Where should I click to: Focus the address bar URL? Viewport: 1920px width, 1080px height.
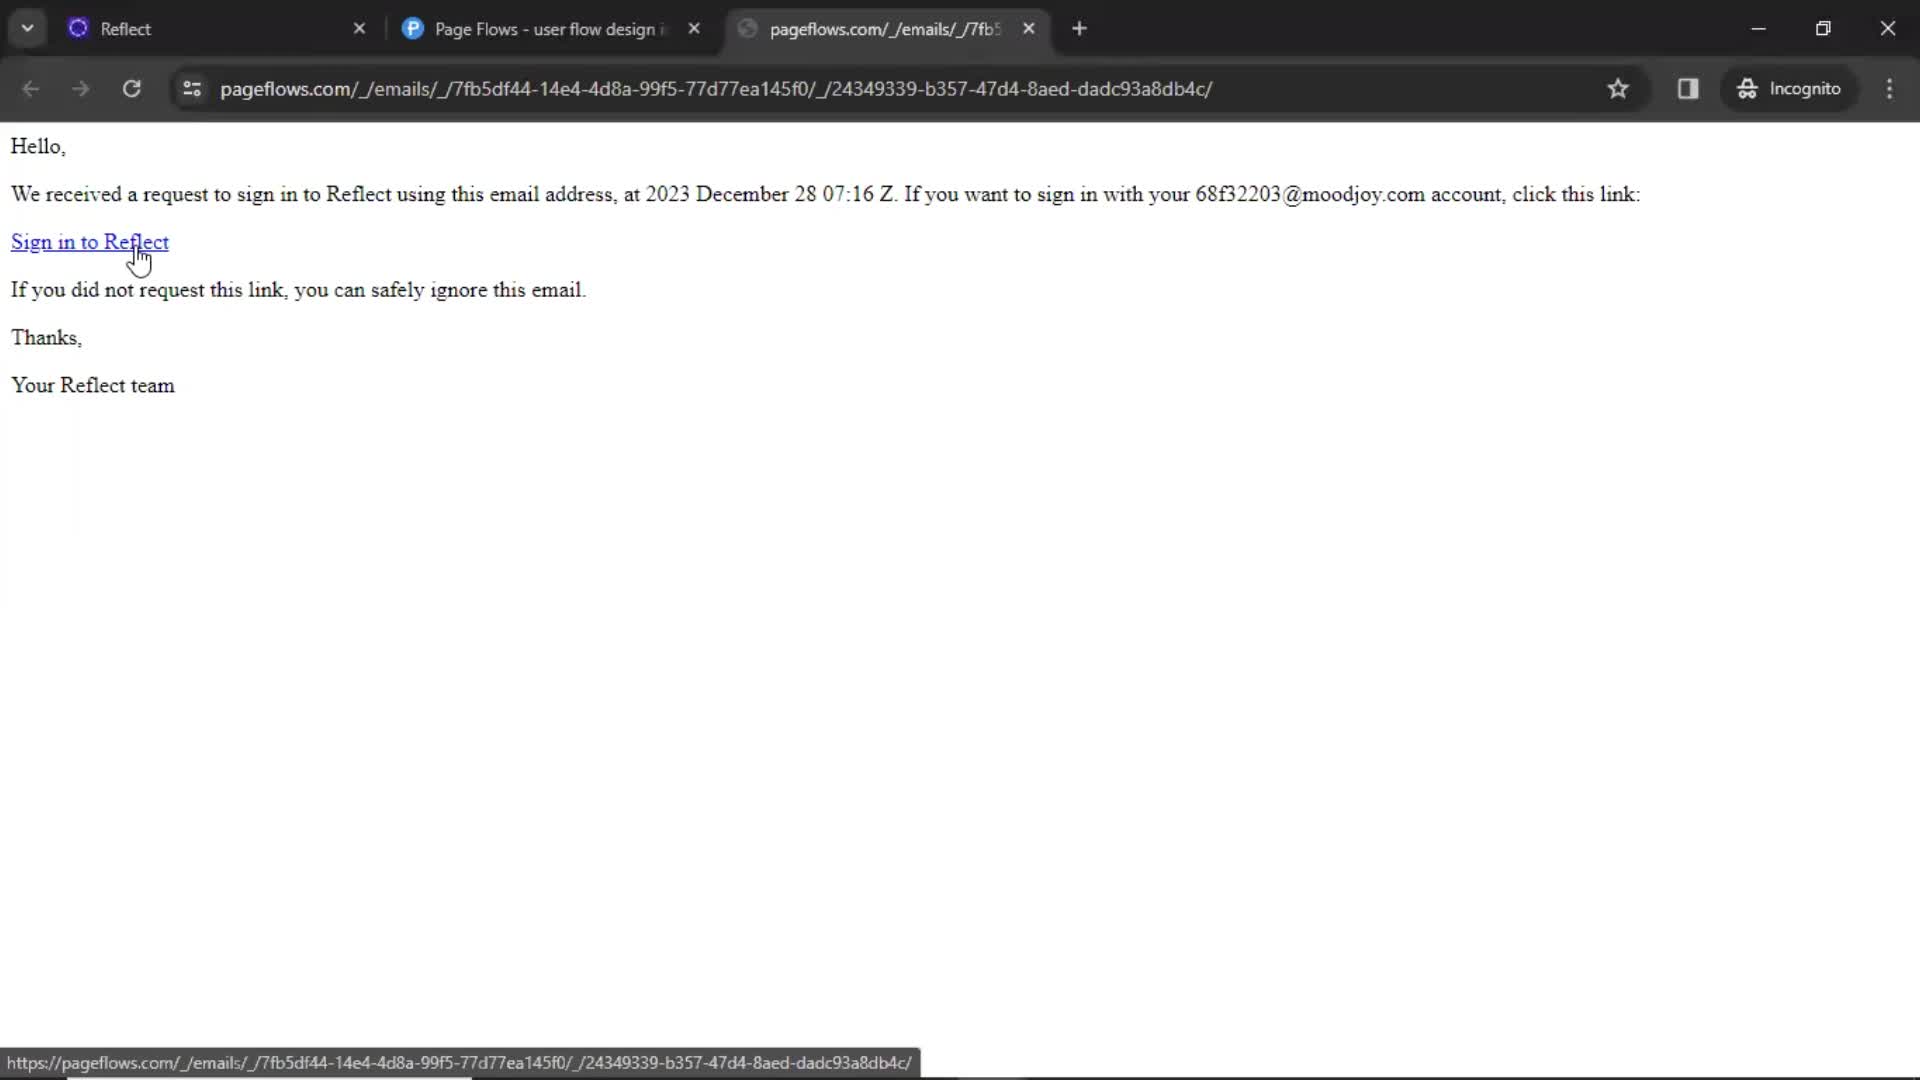716,89
